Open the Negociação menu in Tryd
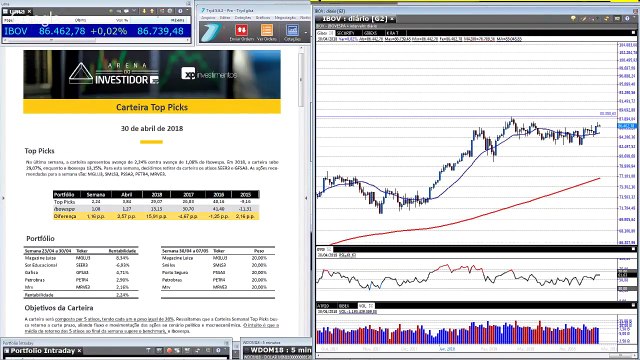The width and height of the screenshot is (640, 360). 285,18
